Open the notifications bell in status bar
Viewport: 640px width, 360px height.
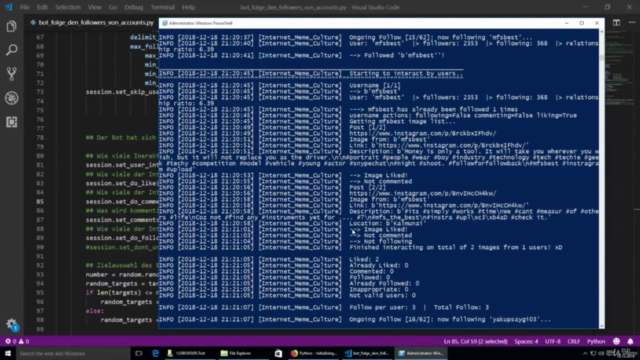point(630,341)
